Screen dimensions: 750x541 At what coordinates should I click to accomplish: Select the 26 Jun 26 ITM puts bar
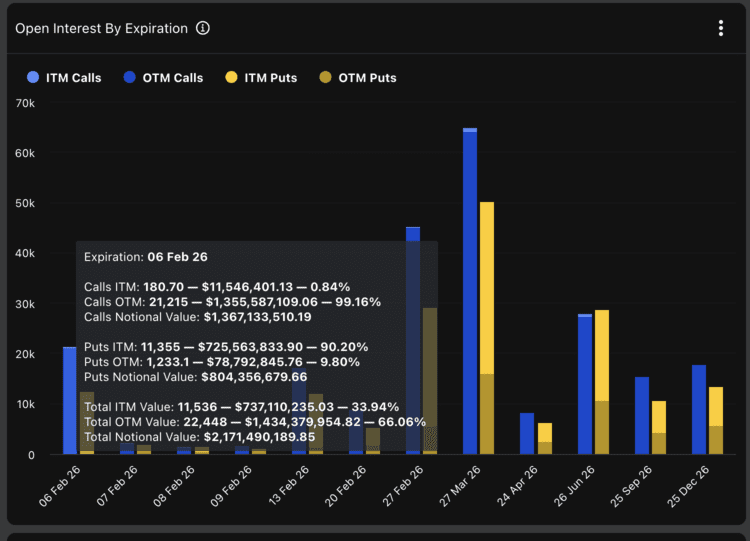coord(602,355)
